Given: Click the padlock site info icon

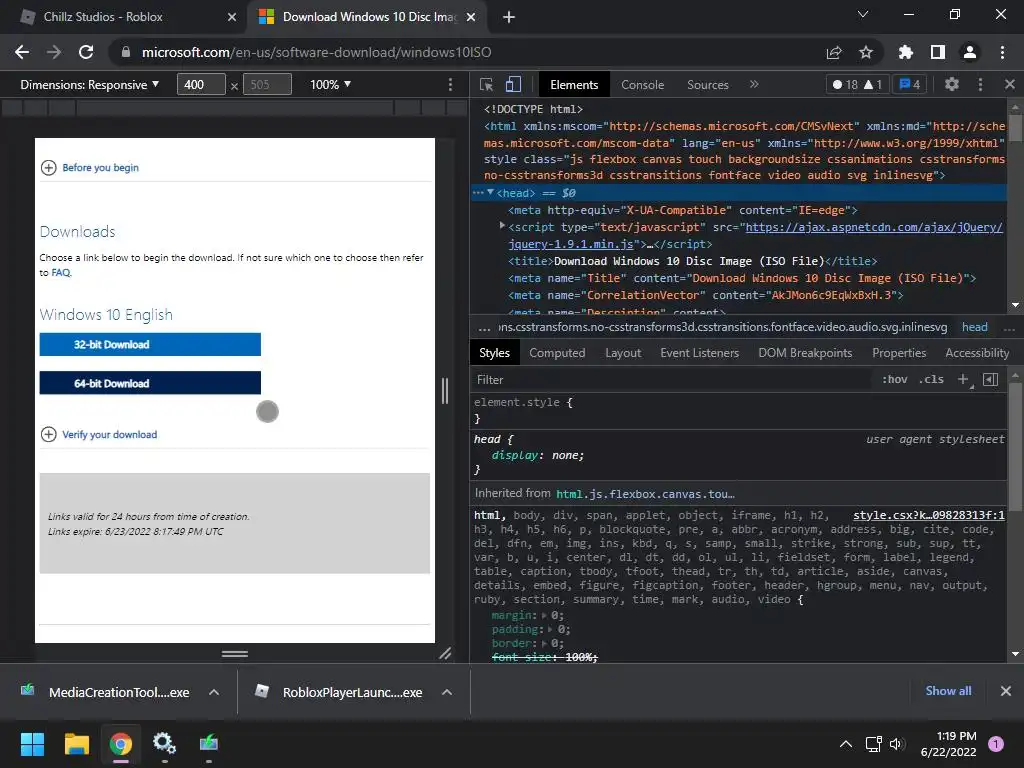Looking at the screenshot, I should (126, 52).
